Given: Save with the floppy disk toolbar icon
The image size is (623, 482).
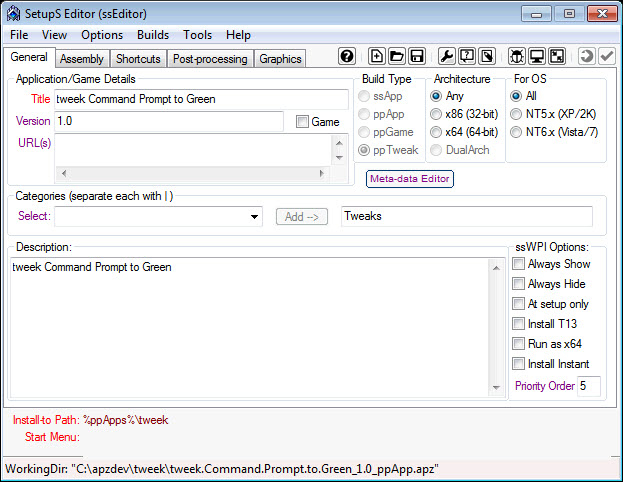Looking at the screenshot, I should (417, 56).
